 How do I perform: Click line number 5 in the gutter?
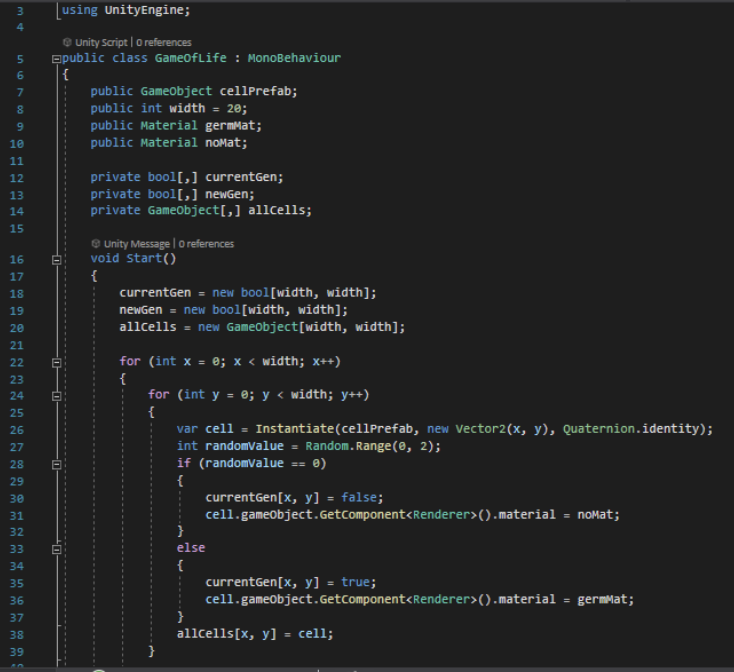point(20,59)
